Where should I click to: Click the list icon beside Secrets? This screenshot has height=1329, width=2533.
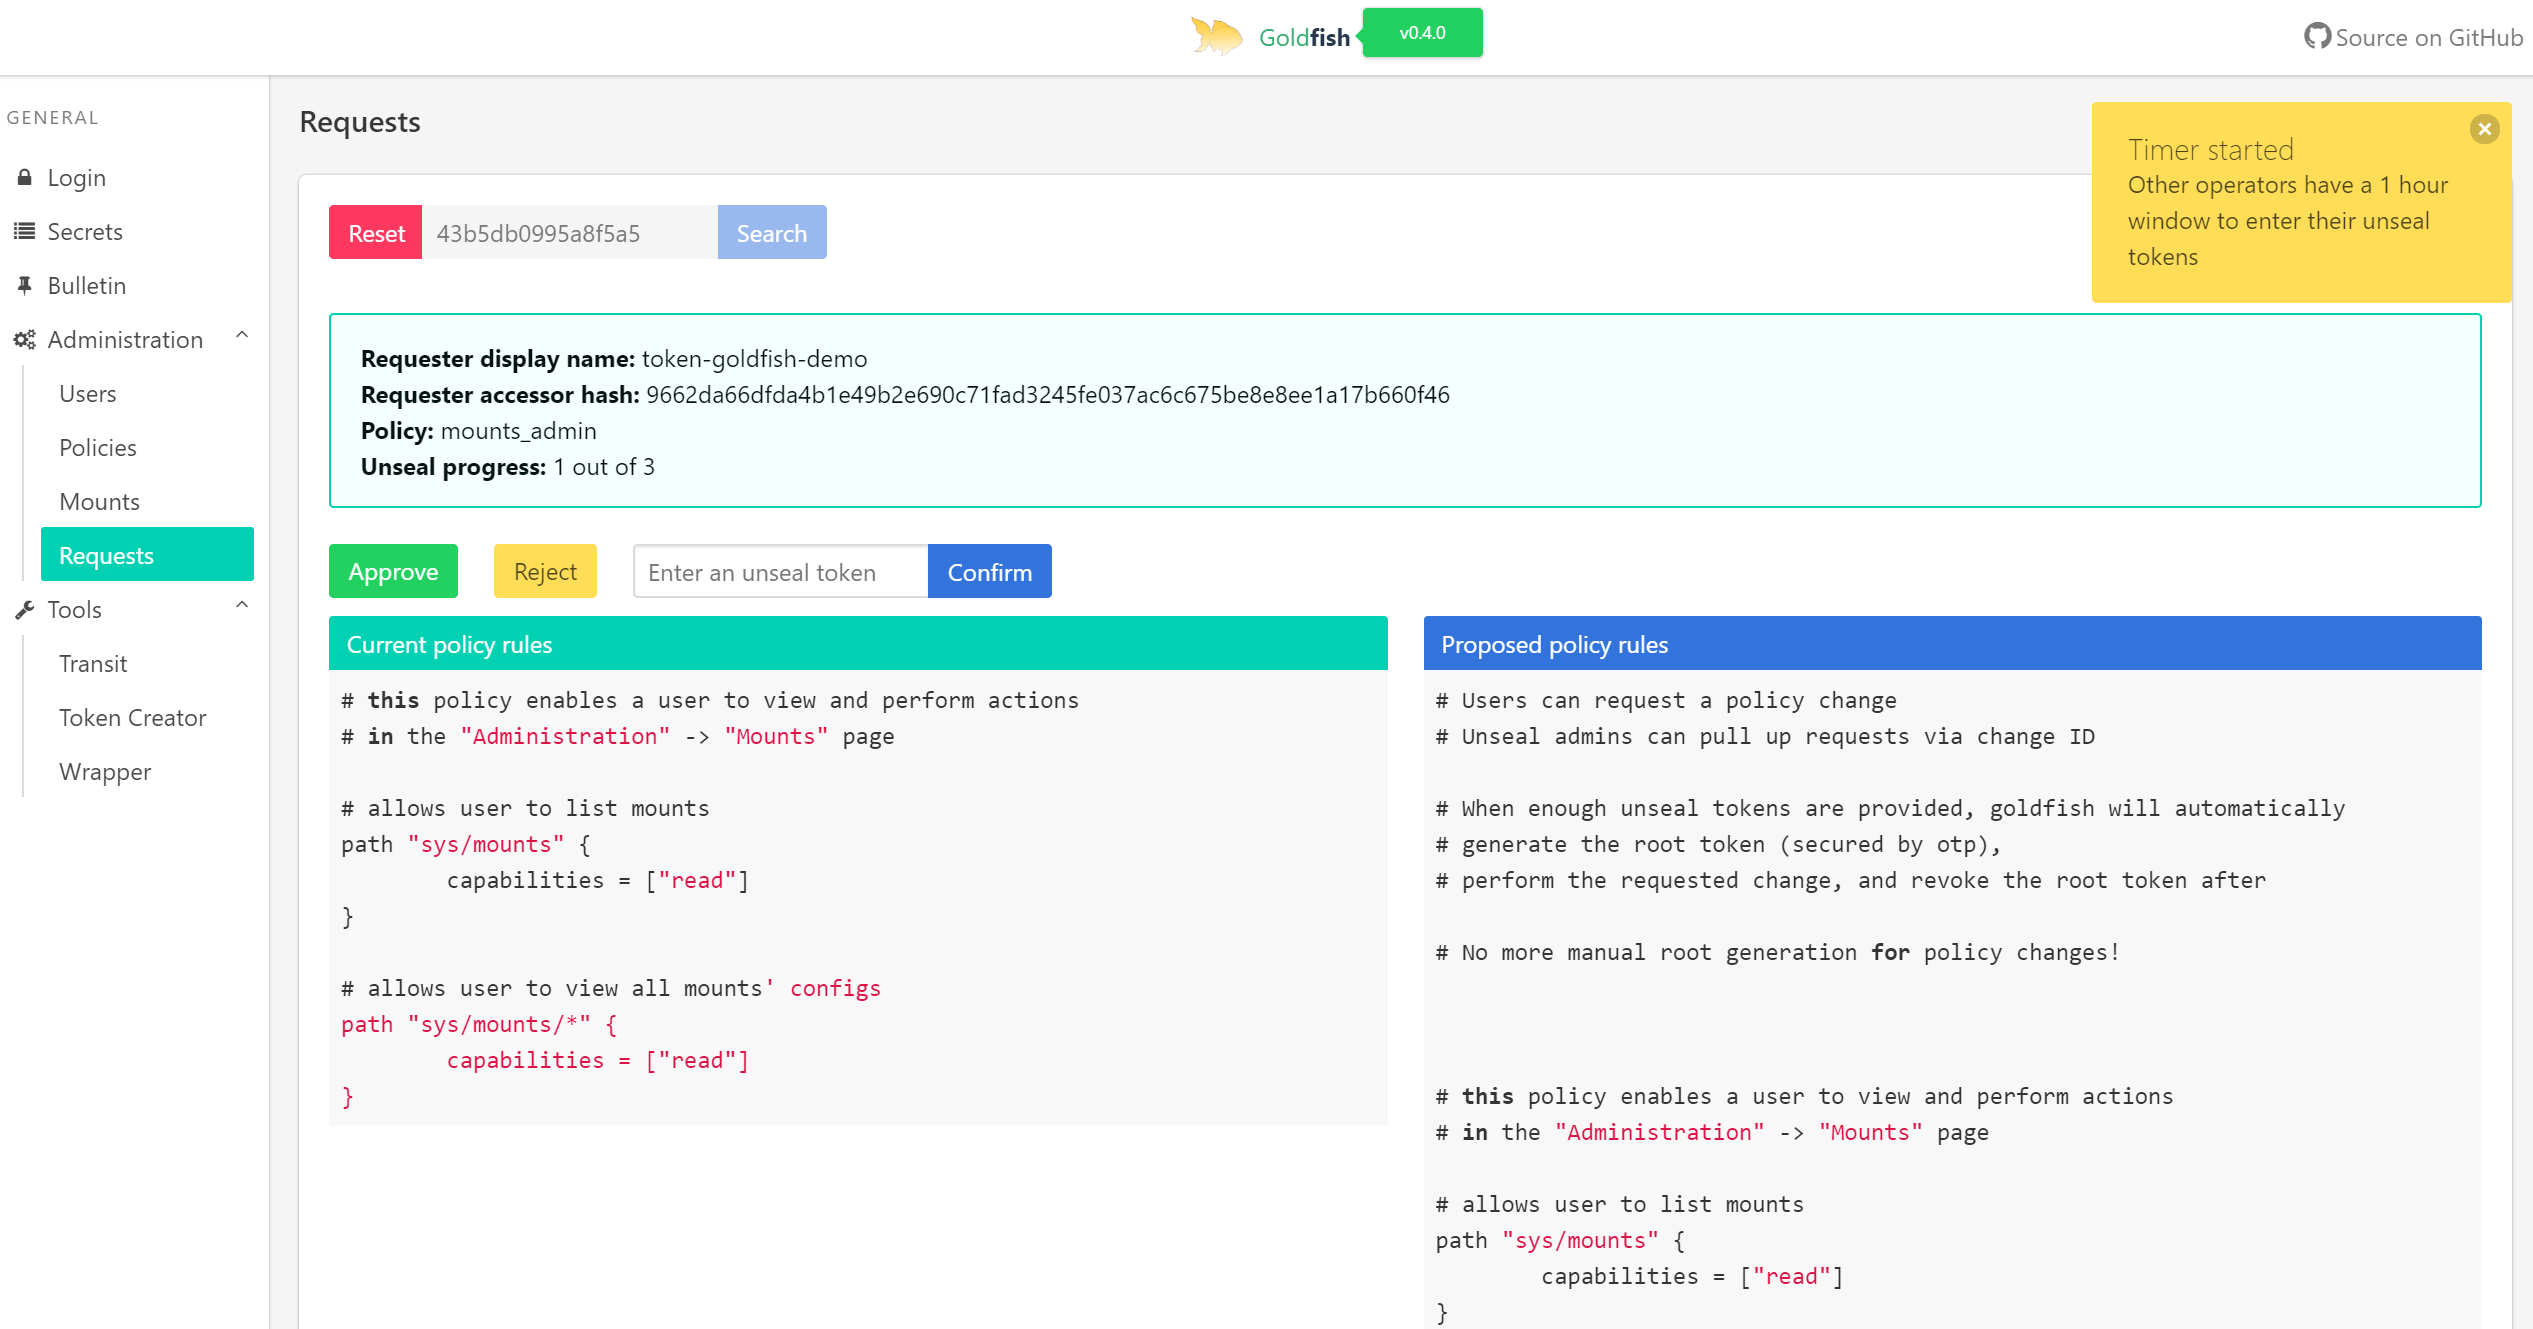pyautogui.click(x=25, y=232)
